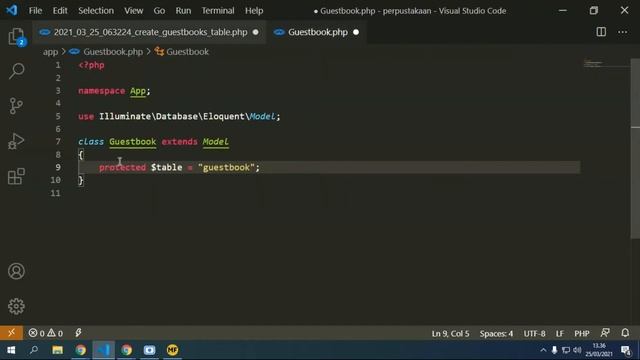This screenshot has height=360, width=640.
Task: Open the Windows Start menu
Action: [11, 350]
